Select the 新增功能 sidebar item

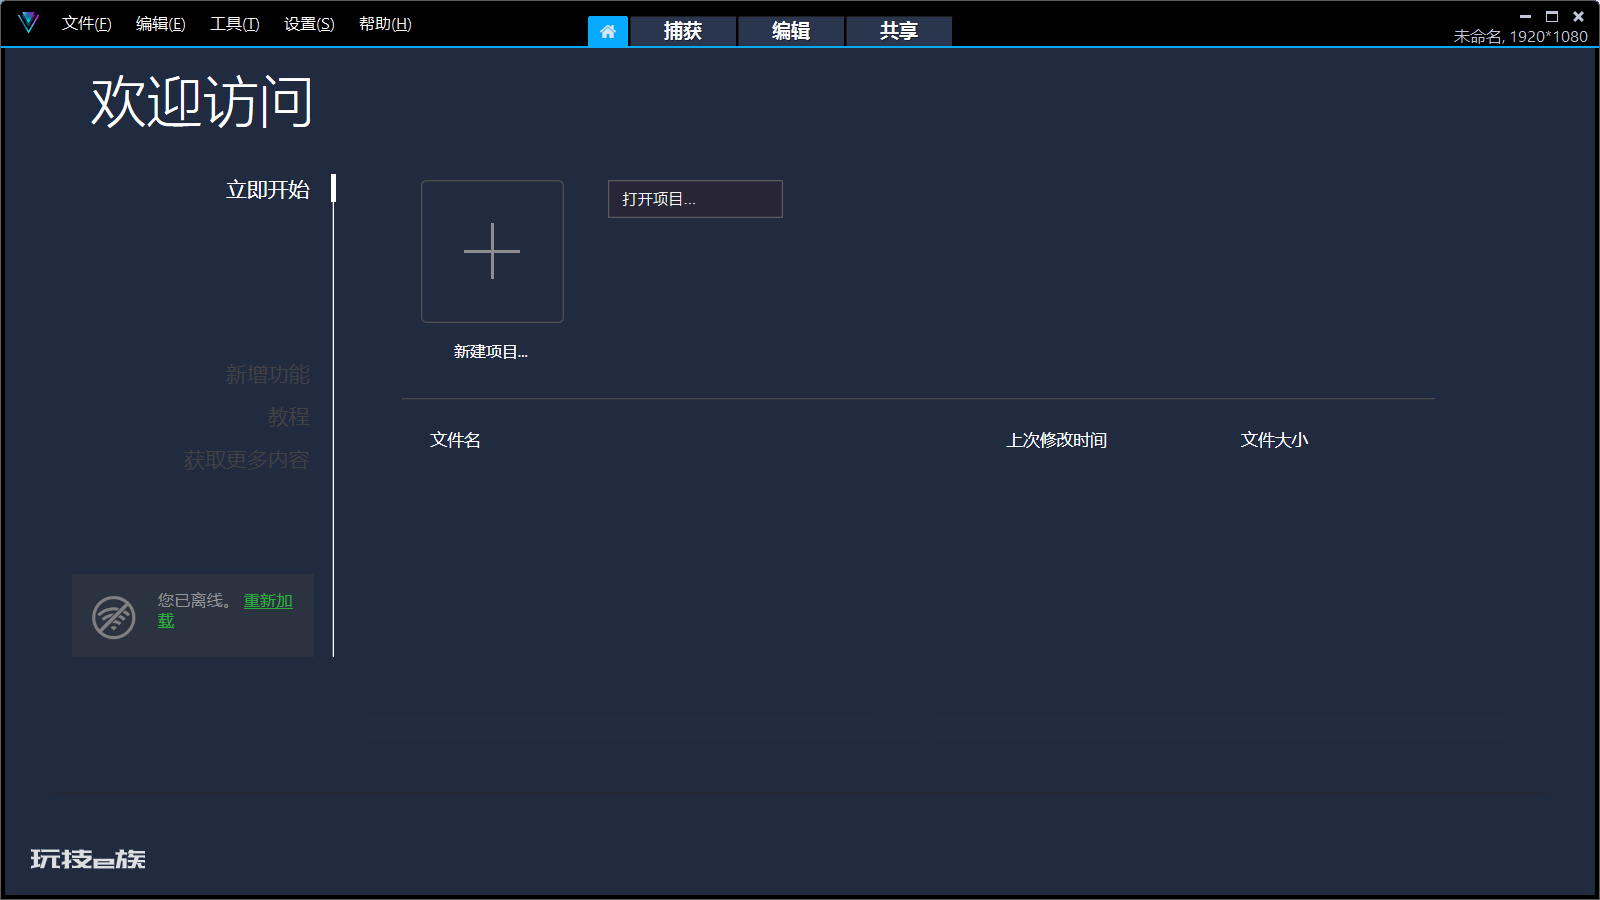268,375
